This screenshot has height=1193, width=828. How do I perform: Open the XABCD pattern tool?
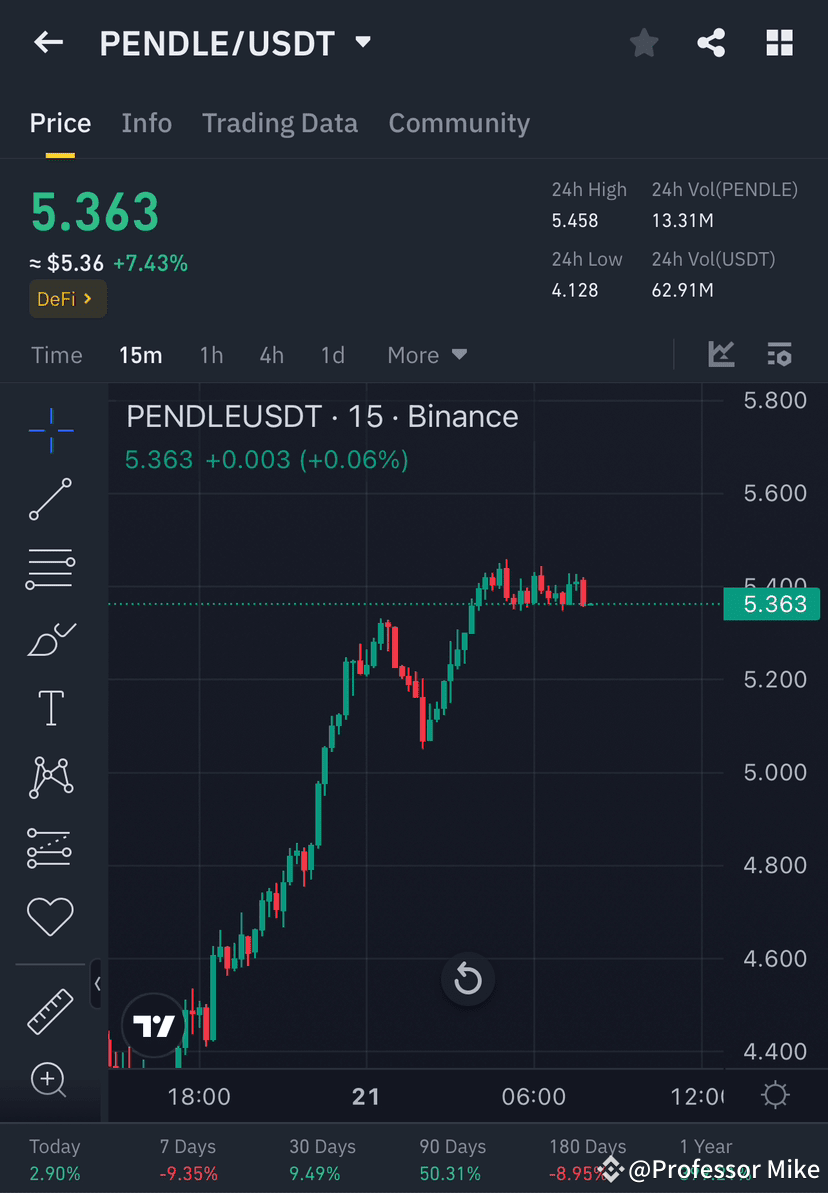tap(49, 777)
